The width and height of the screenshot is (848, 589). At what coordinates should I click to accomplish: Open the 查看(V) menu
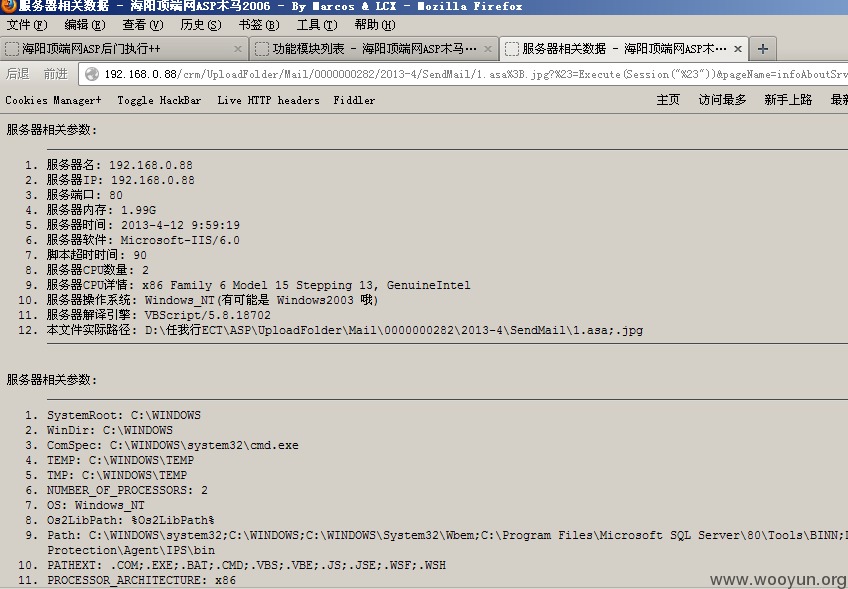143,25
